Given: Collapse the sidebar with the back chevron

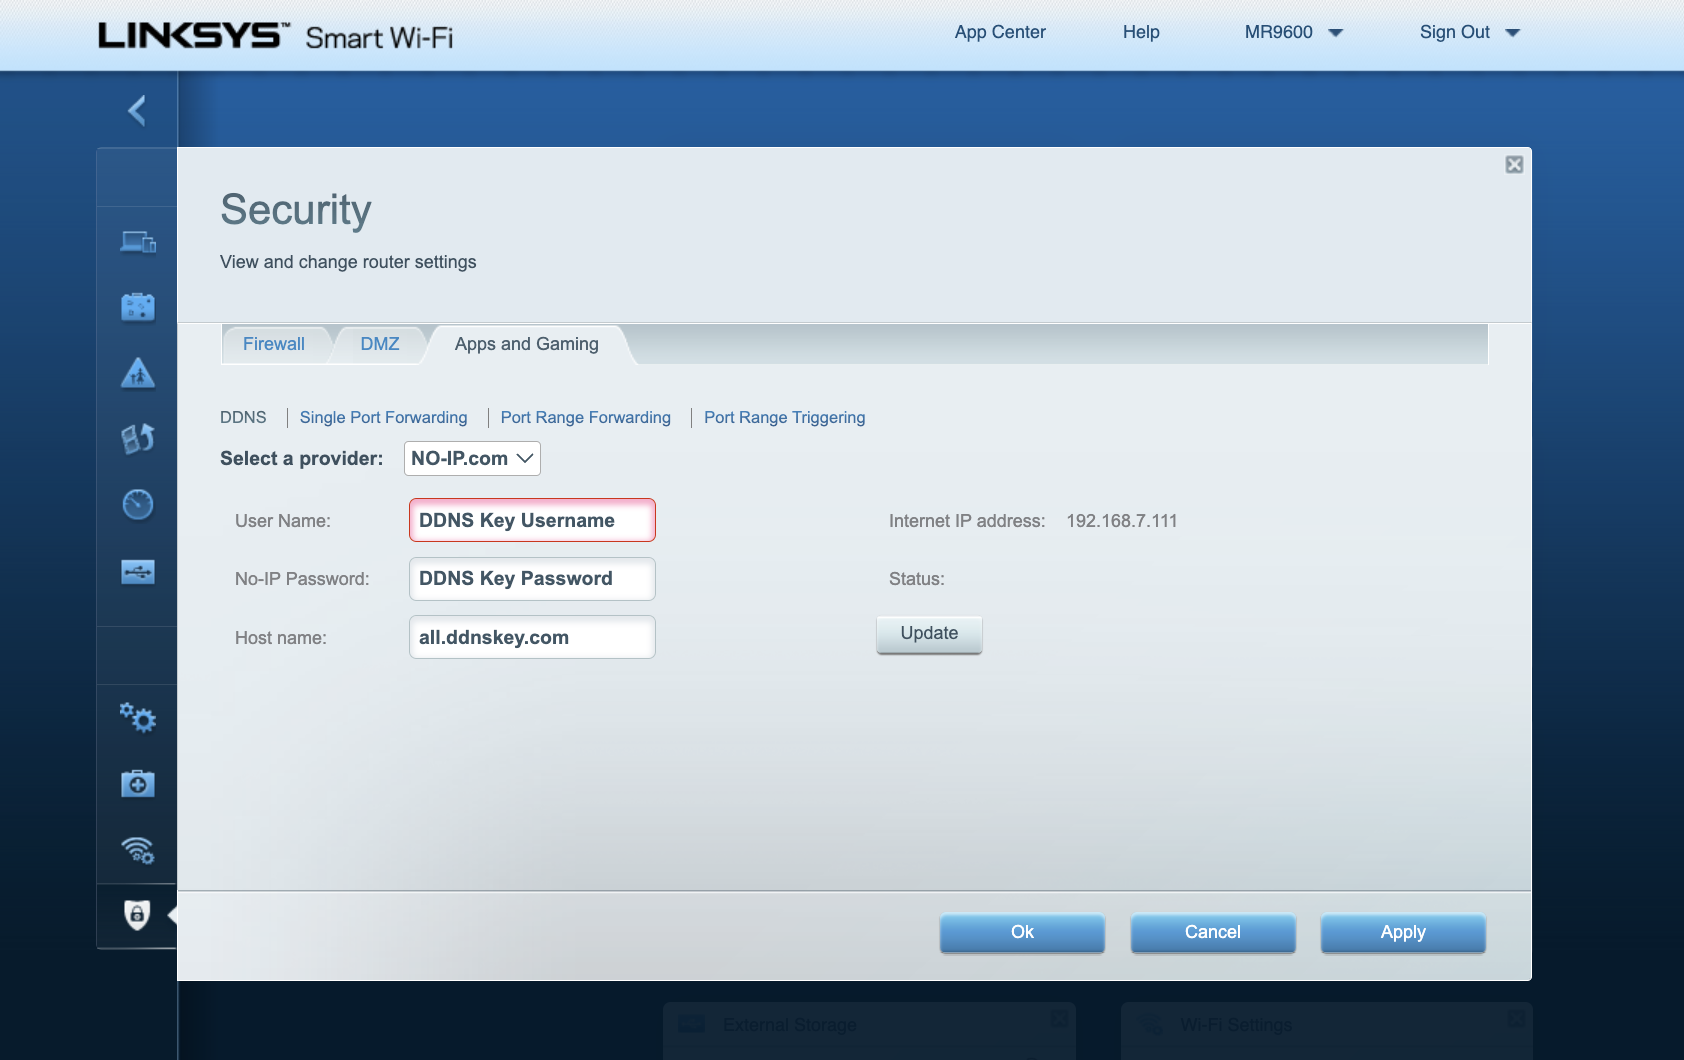Looking at the screenshot, I should point(137,110).
